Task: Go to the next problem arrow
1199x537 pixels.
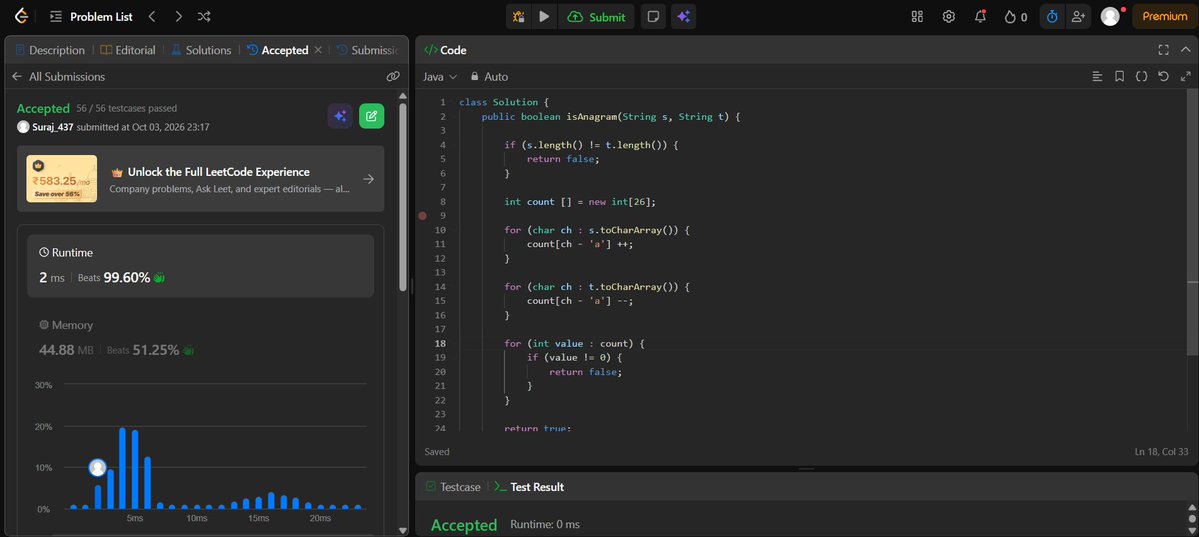Action: 178,16
